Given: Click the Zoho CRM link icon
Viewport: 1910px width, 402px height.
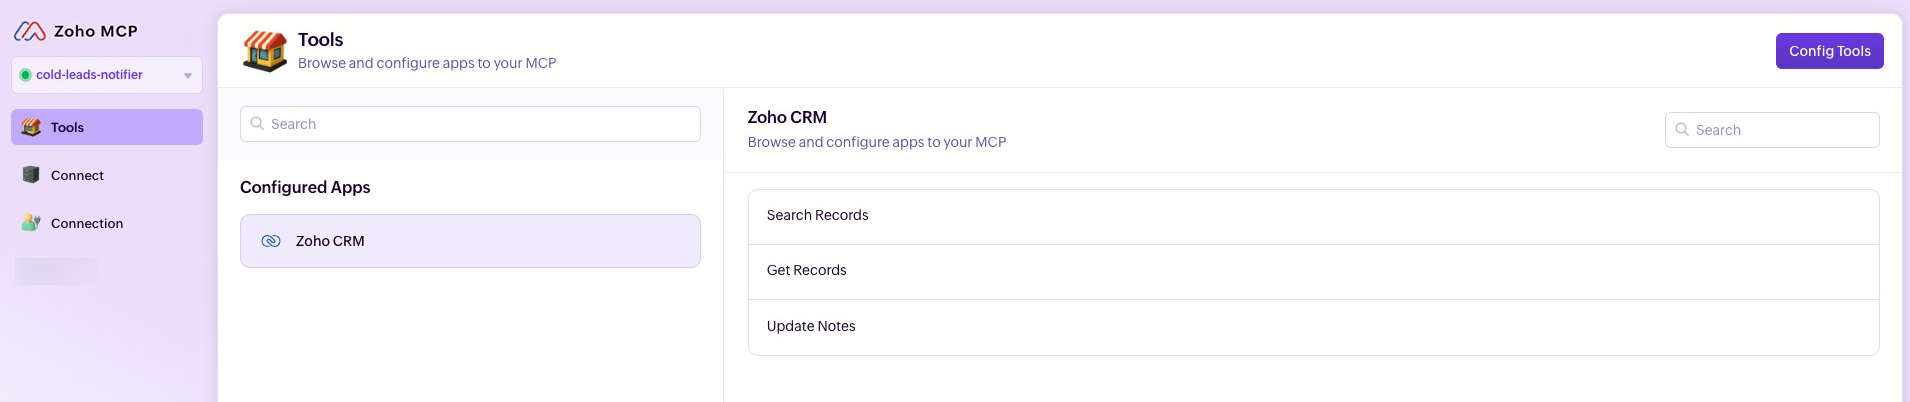Looking at the screenshot, I should [271, 241].
